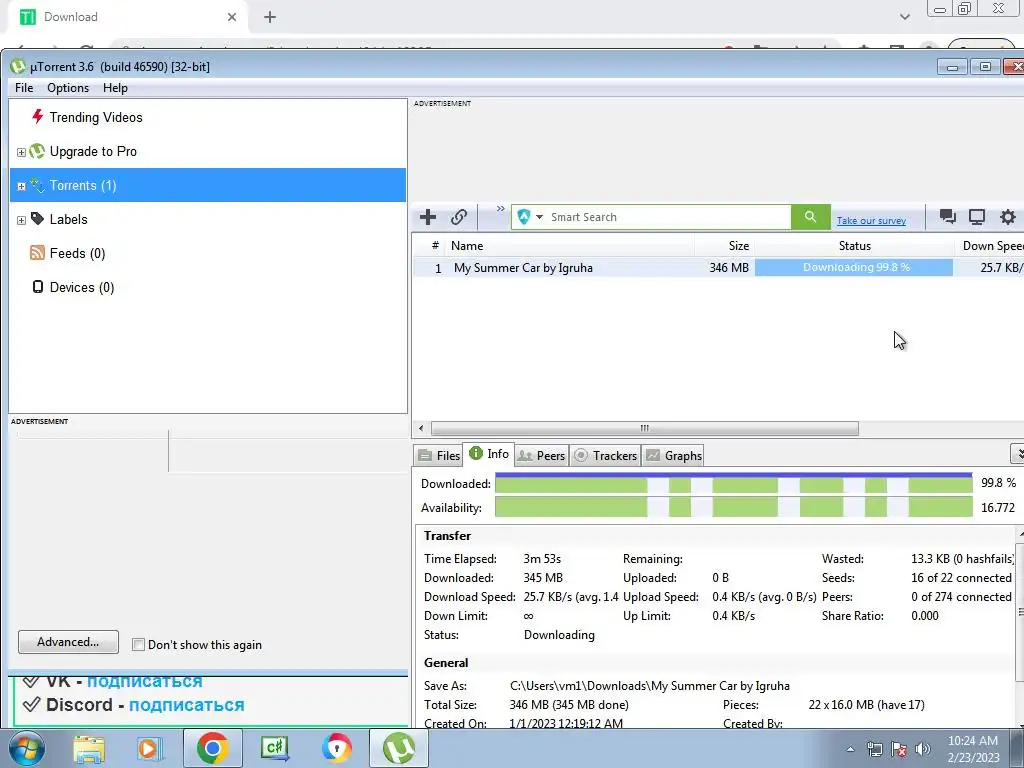Click the uTorrent taskbar icon
The width and height of the screenshot is (1024, 768).
click(x=399, y=748)
